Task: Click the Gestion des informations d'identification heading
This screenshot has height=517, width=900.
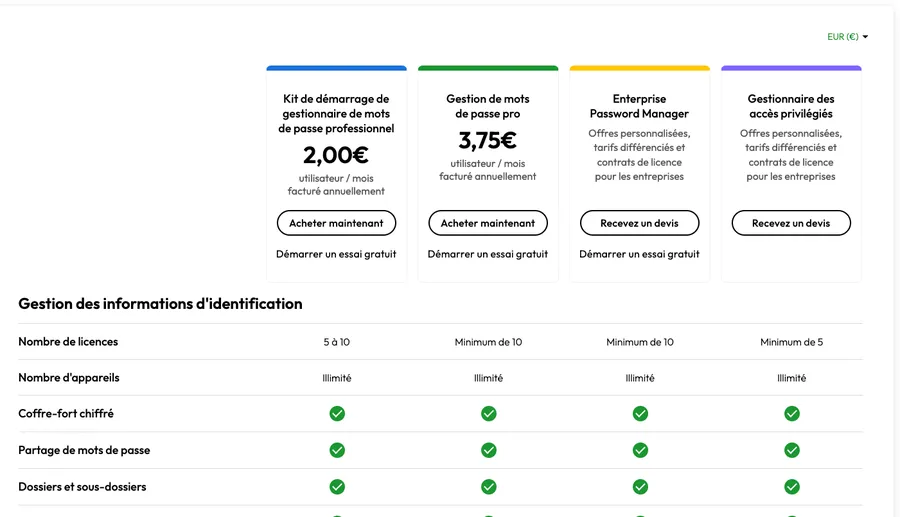Action: tap(160, 304)
